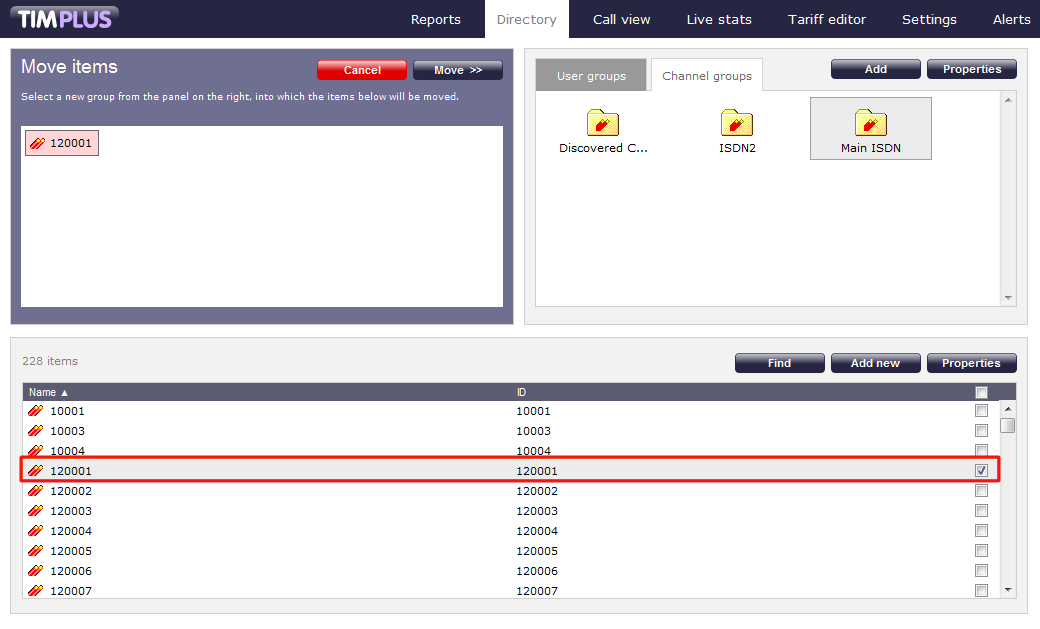This screenshot has height=629, width=1040.
Task: Select the ISDN2 channel group folder
Action: (737, 123)
